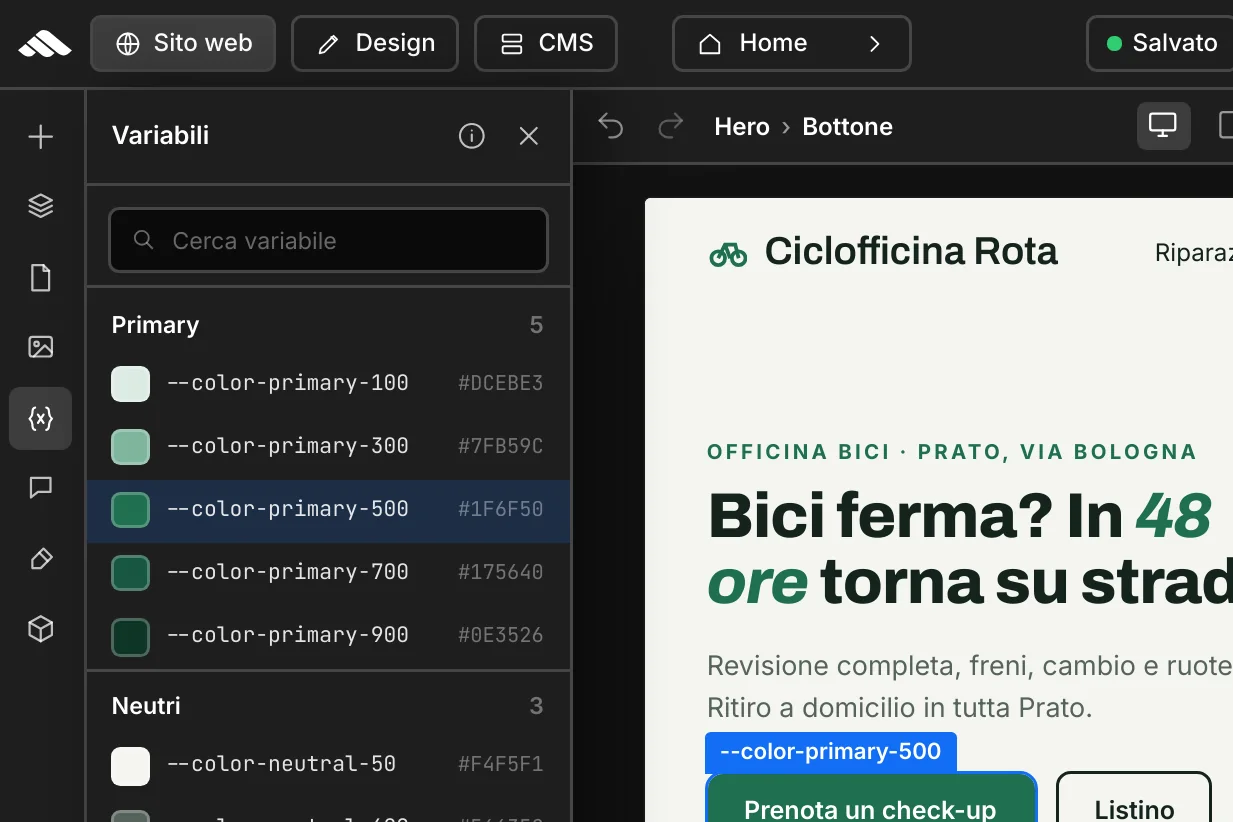
Task: Click the Listino button on canvas
Action: pyautogui.click(x=1134, y=798)
